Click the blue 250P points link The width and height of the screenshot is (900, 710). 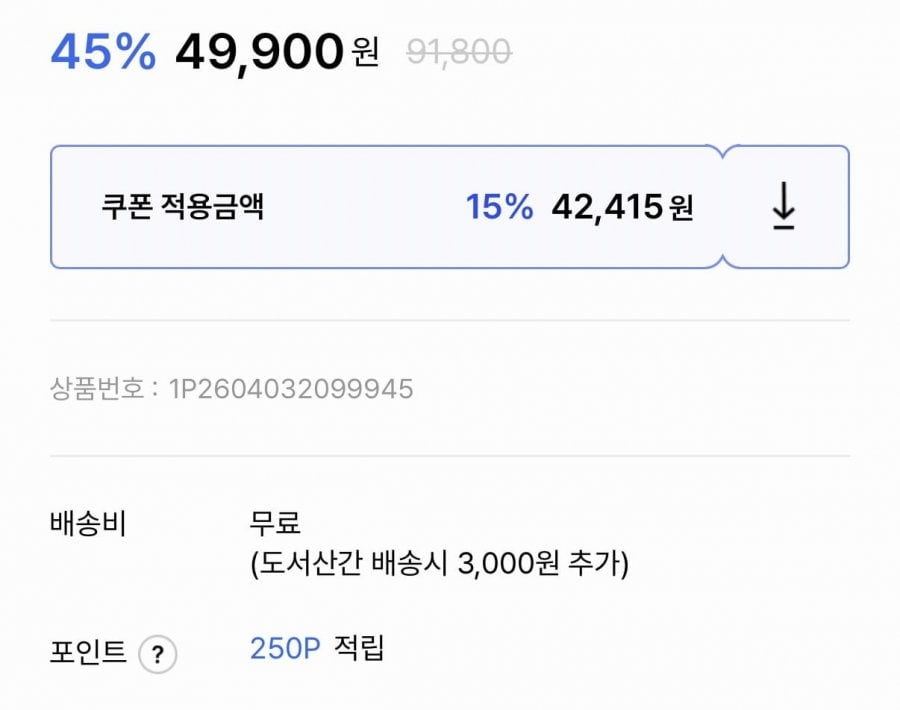click(x=285, y=648)
